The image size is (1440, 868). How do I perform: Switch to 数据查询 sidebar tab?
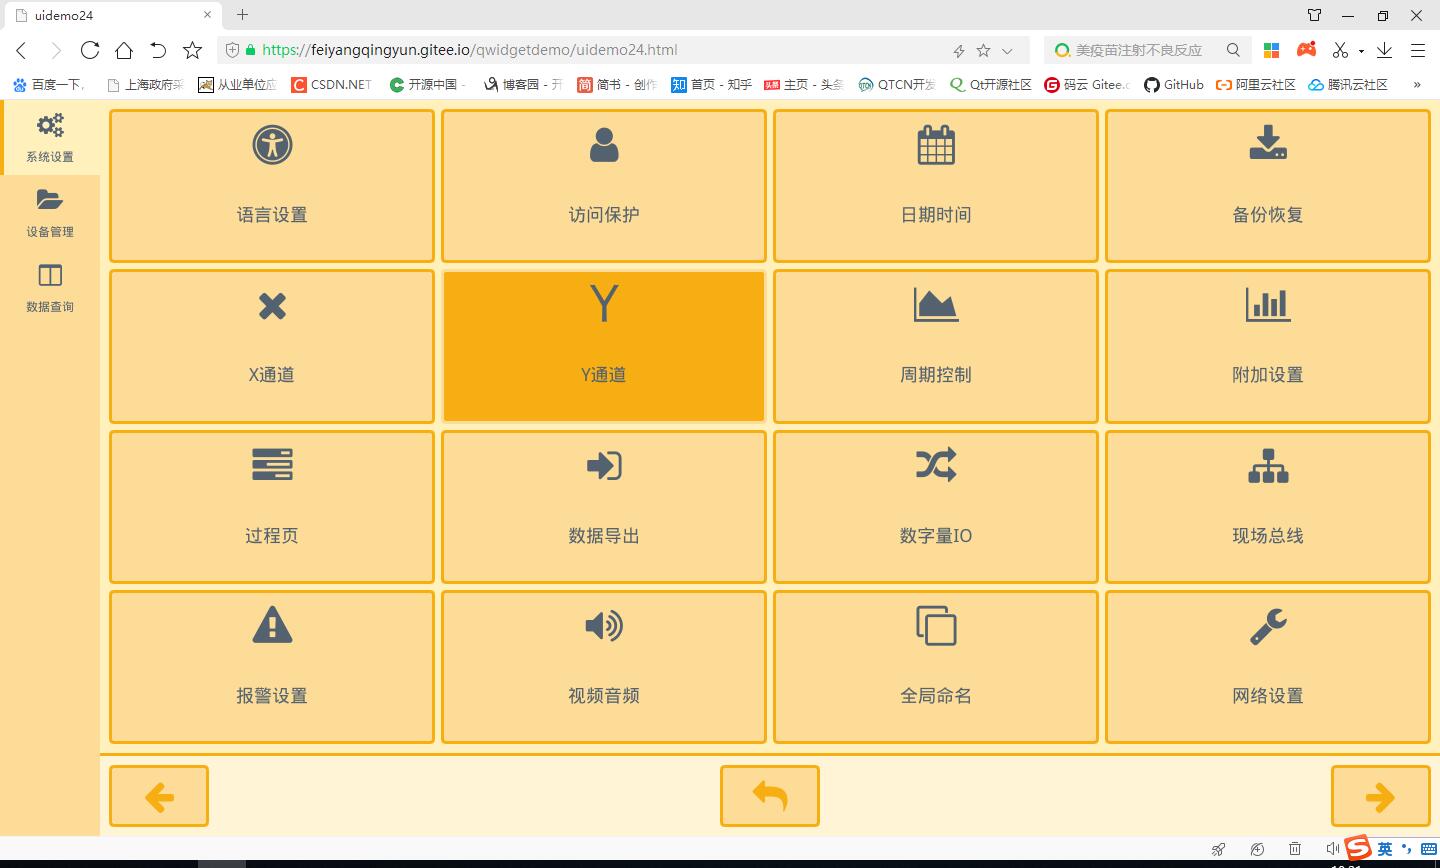[50, 288]
